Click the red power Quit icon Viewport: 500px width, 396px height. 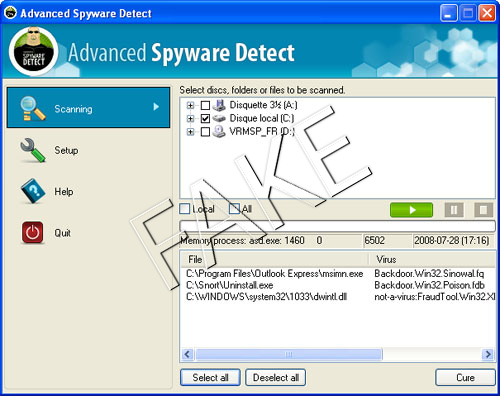(33, 232)
